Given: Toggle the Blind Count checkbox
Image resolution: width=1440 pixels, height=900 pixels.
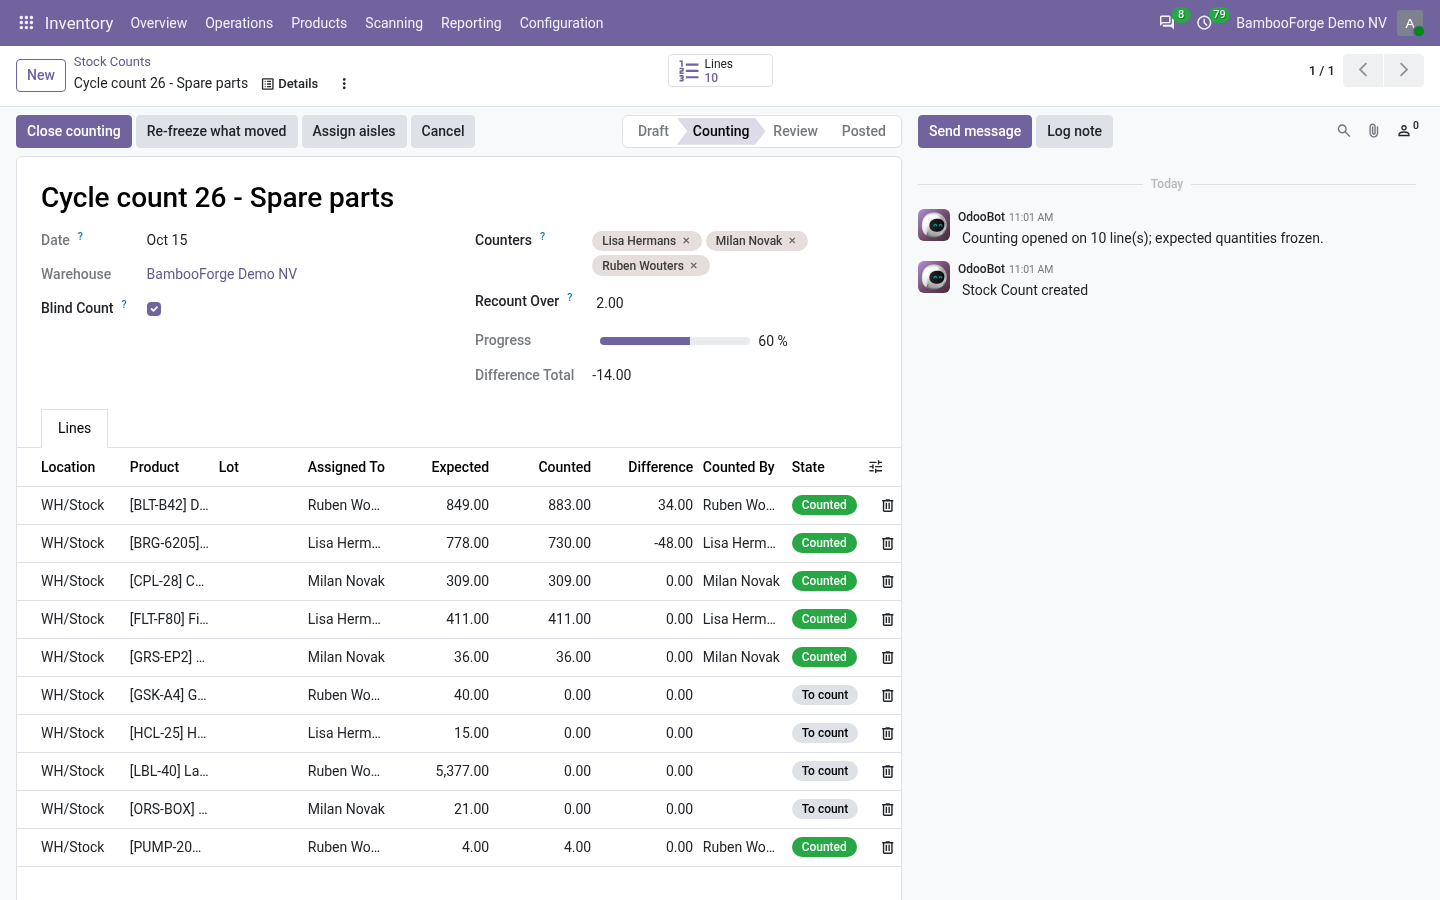Looking at the screenshot, I should [154, 309].
